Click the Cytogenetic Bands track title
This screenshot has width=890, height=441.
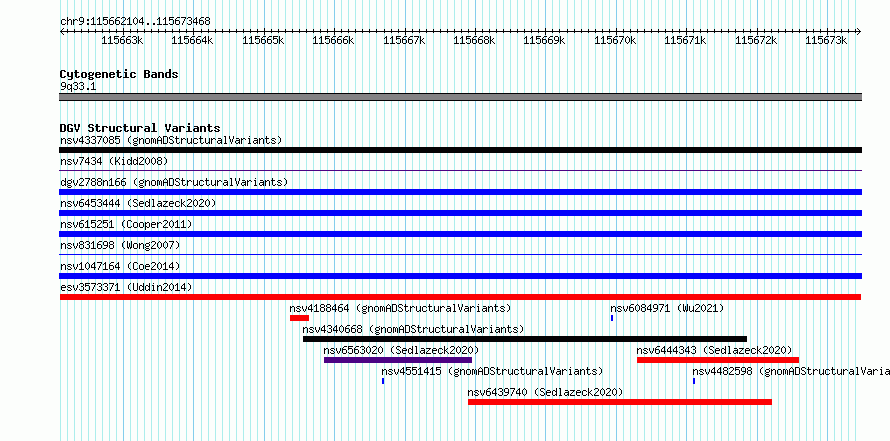coord(119,74)
